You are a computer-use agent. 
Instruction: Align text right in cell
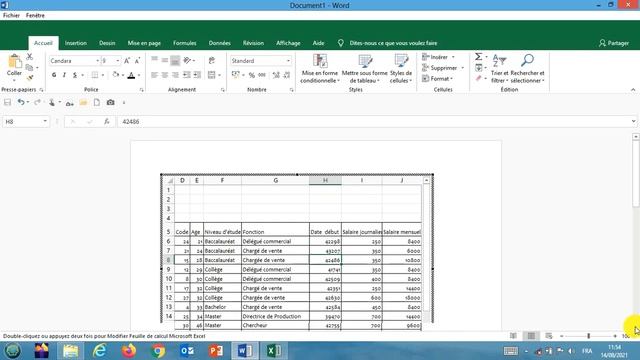pos(175,75)
